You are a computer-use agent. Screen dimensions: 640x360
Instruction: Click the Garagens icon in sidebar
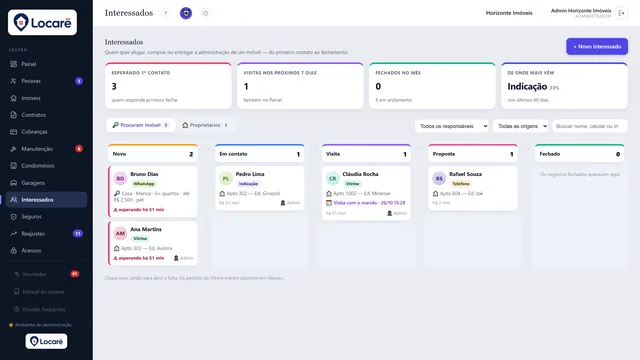(13, 183)
